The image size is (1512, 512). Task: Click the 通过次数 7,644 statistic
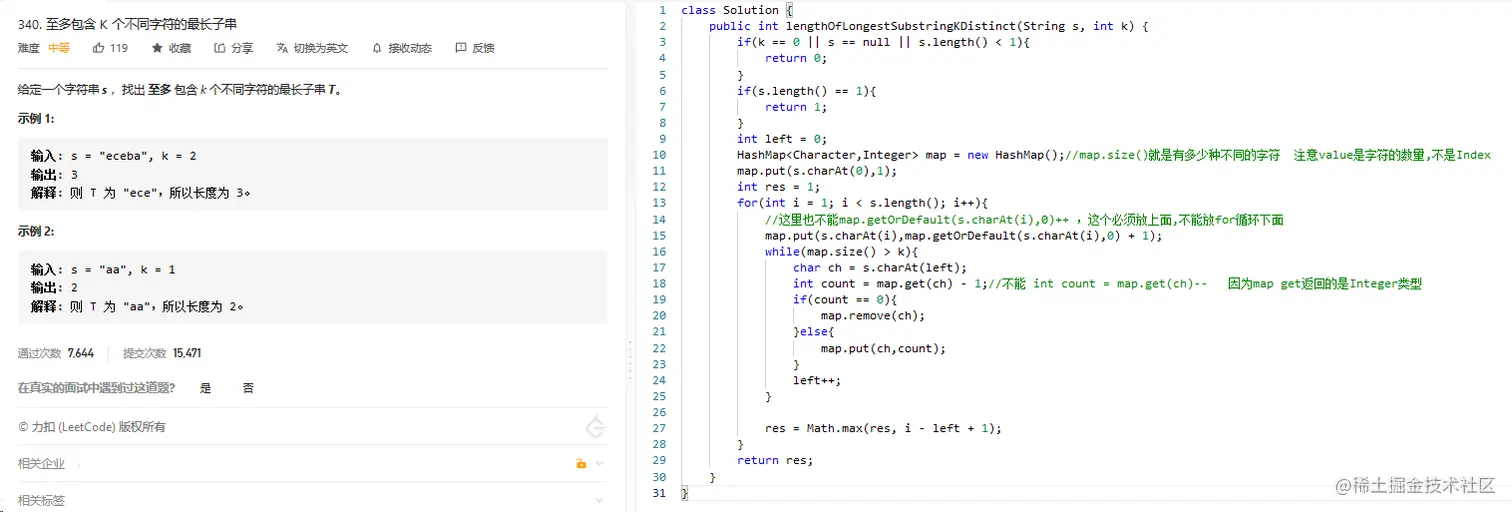coord(56,353)
